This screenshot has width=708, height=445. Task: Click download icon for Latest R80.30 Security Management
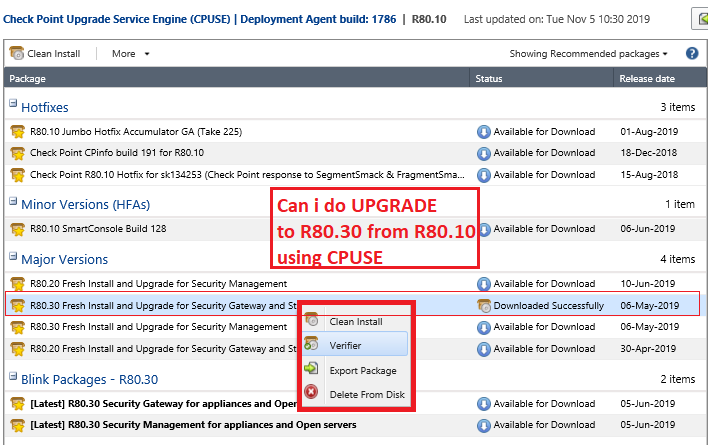pos(484,425)
